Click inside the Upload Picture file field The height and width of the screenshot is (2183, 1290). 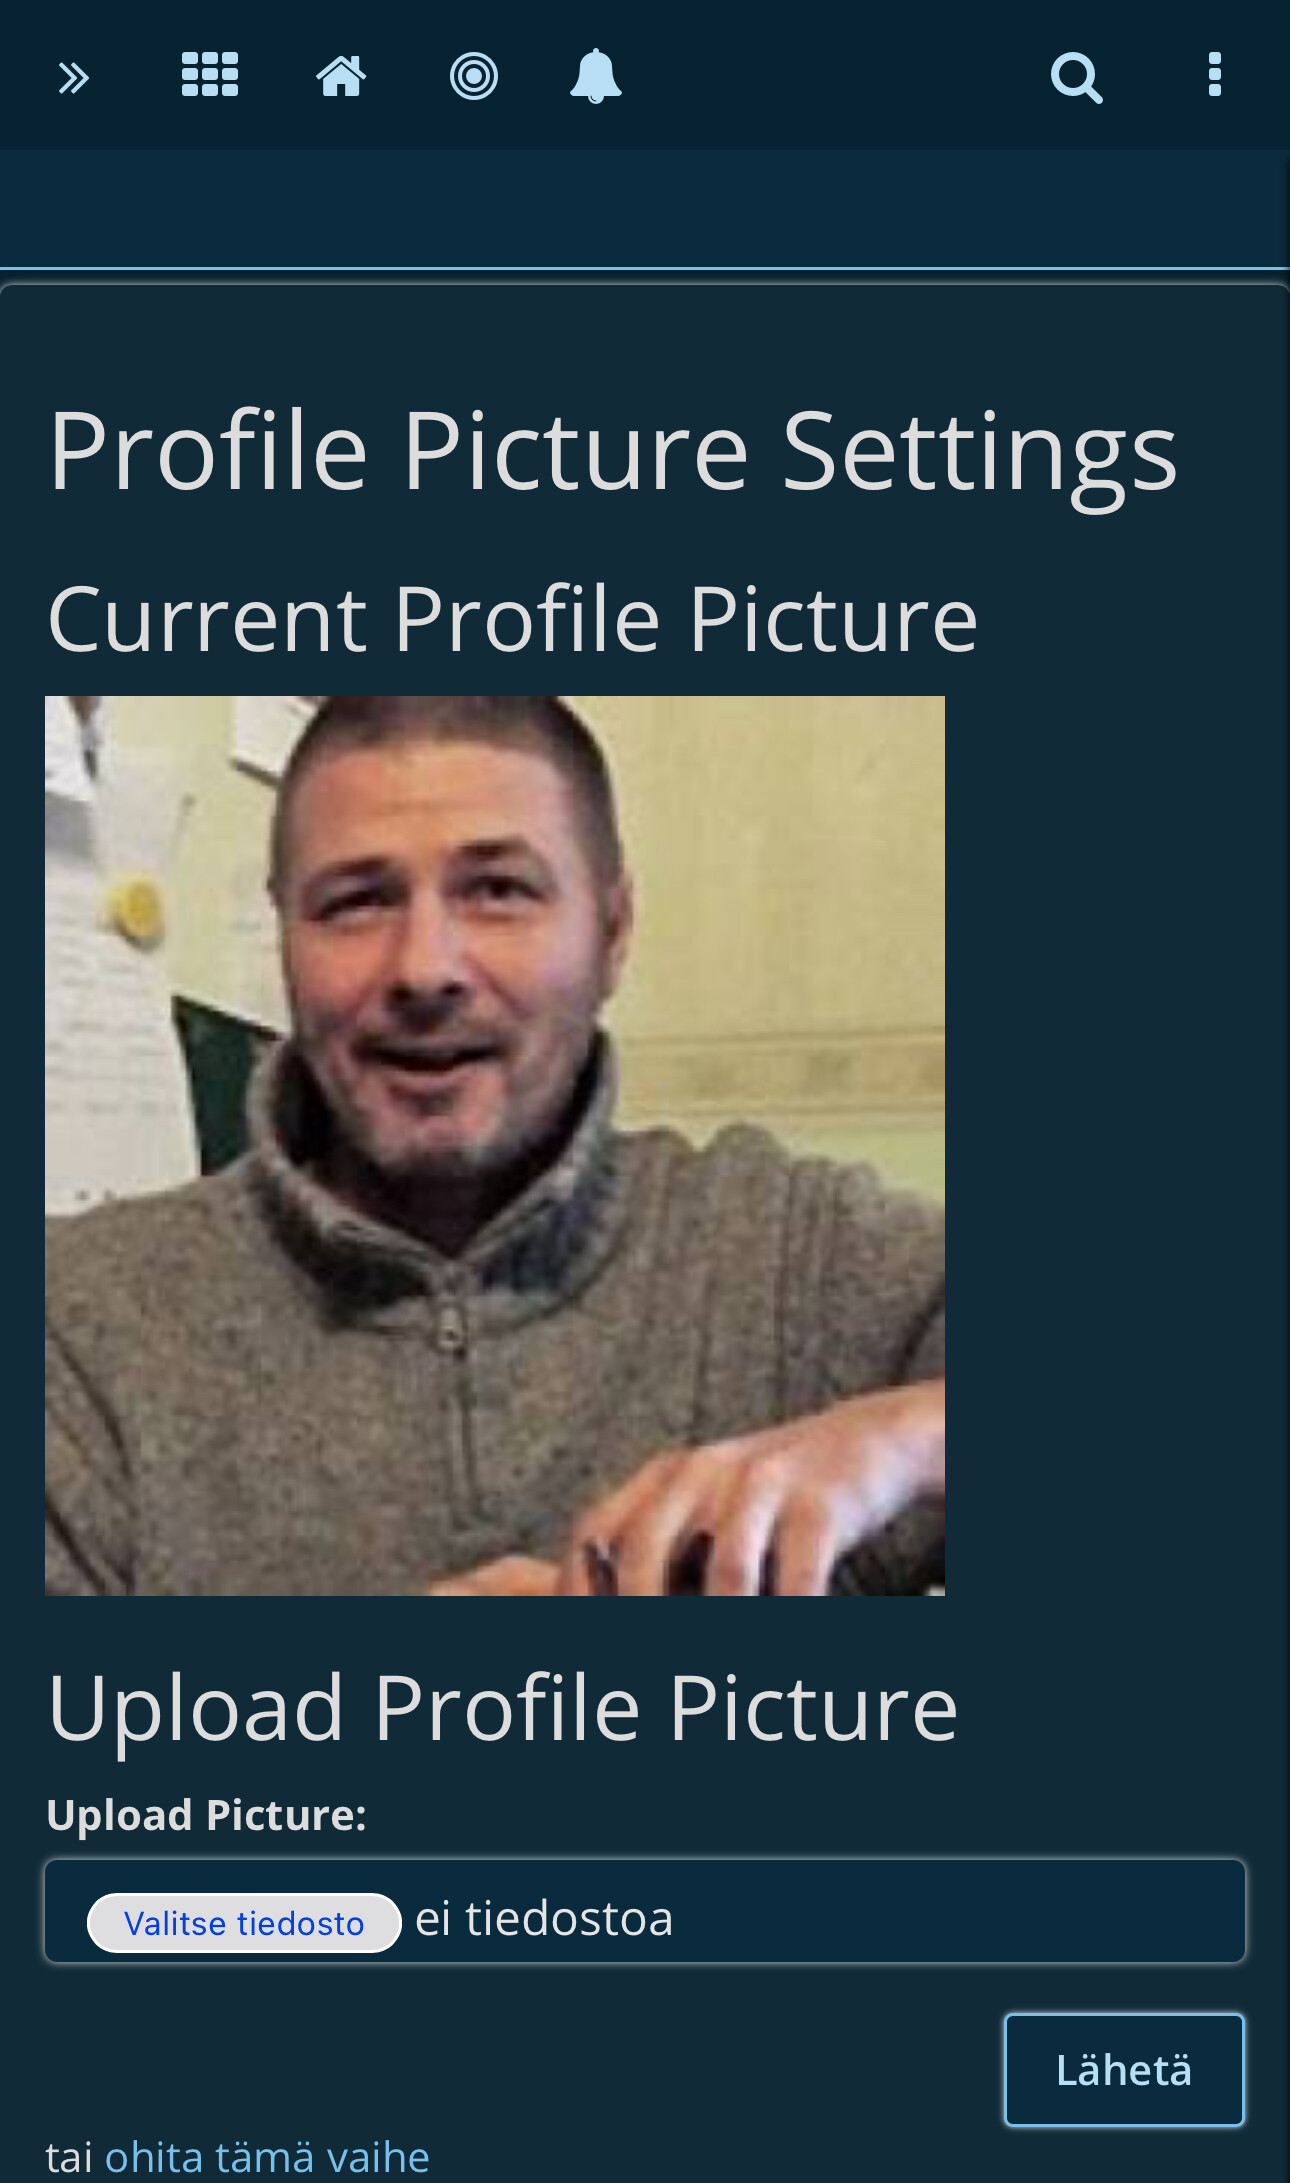point(645,1911)
